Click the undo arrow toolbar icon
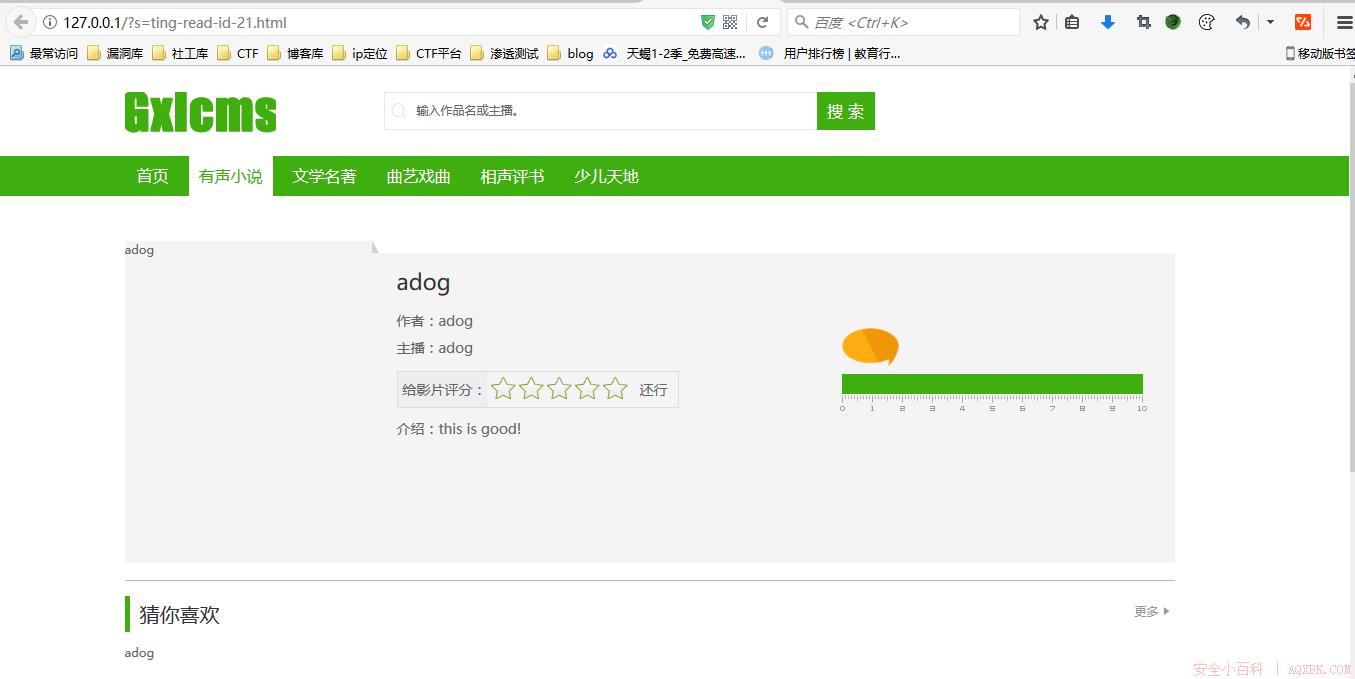The image size is (1355, 679). 1242,22
